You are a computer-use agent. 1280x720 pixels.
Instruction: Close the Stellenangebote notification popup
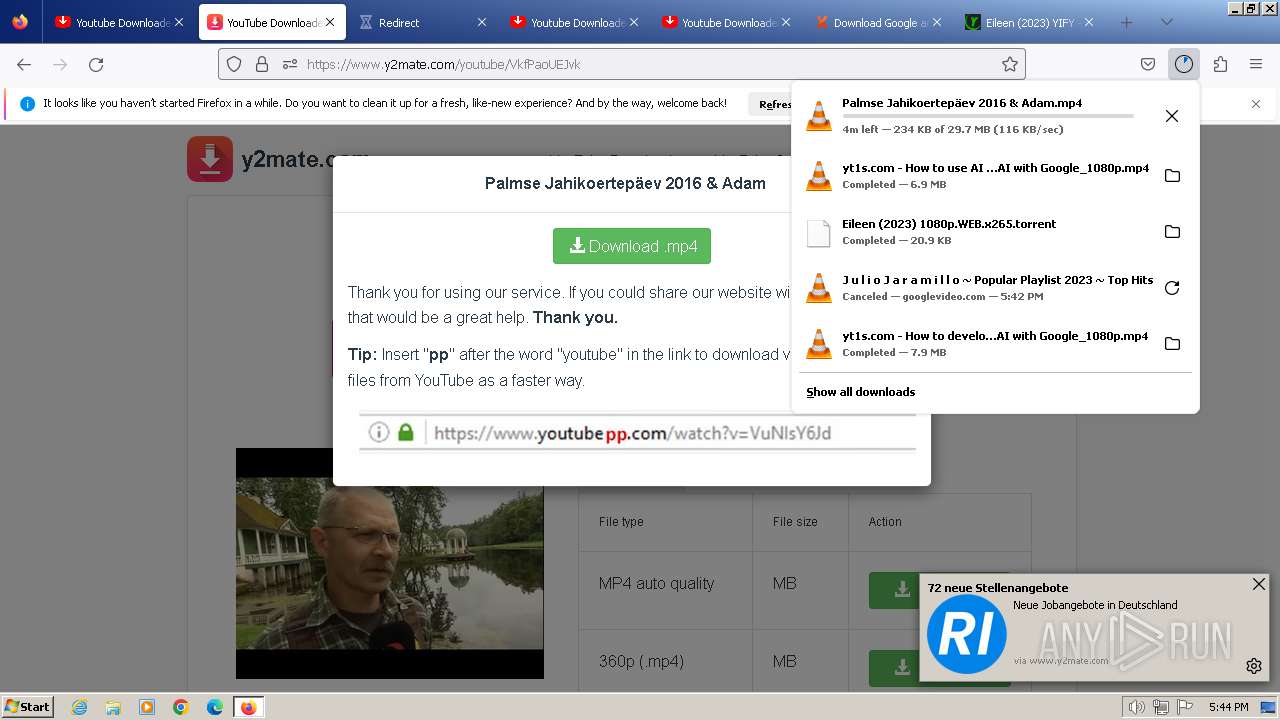point(1259,584)
